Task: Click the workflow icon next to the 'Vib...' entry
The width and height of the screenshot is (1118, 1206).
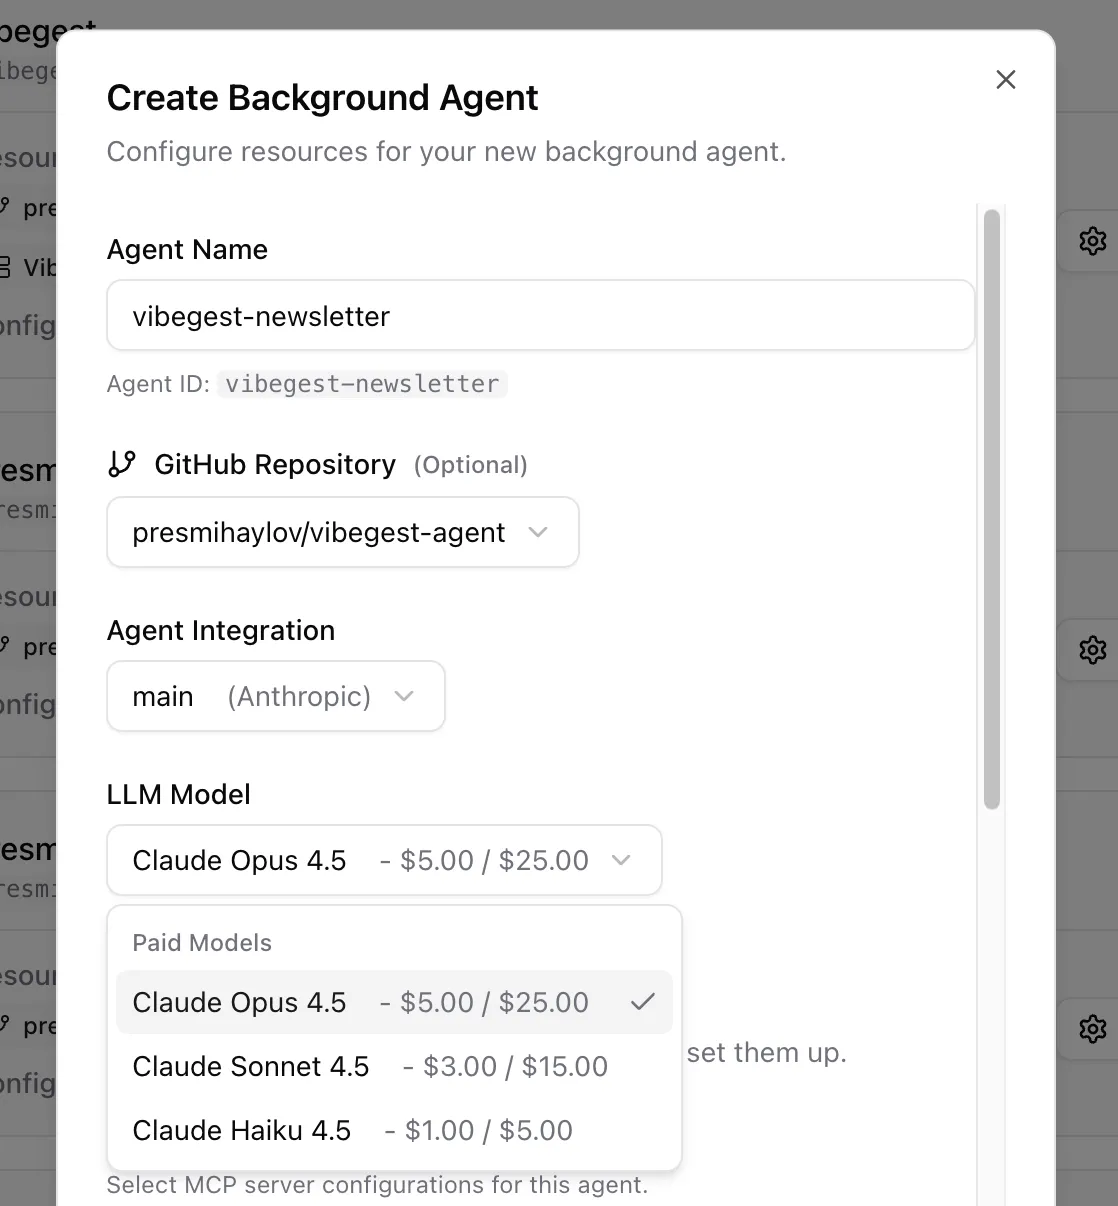Action: [x=8, y=267]
